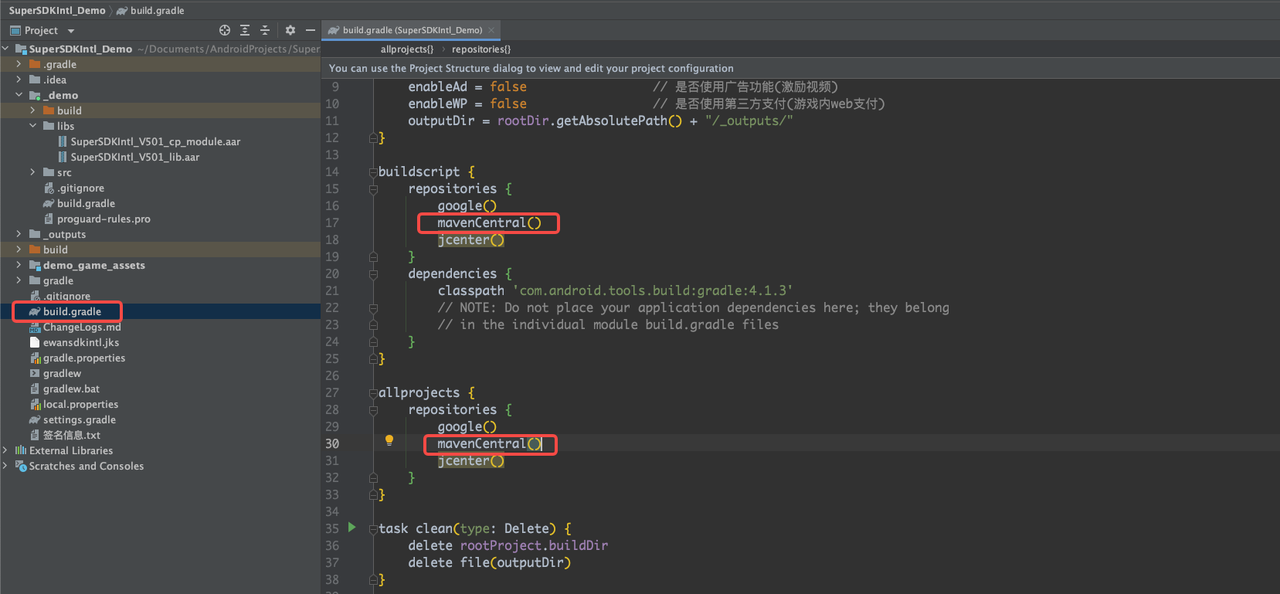Open the 签名信息.txt file
The height and width of the screenshot is (594, 1280).
coord(72,436)
